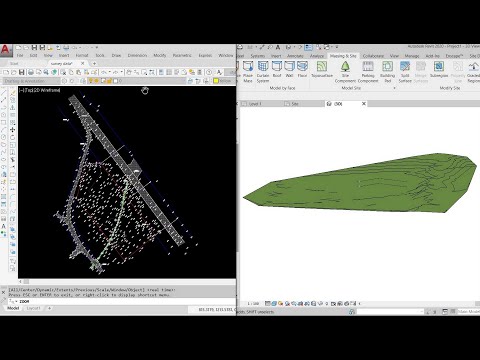Open the File menu in AutoCAD
The image size is (480, 360).
tap(20, 55)
